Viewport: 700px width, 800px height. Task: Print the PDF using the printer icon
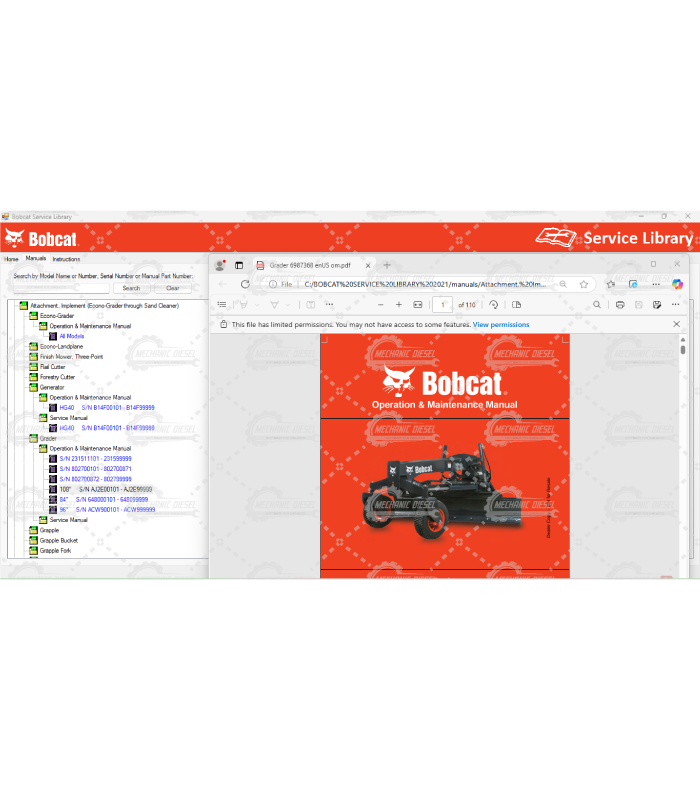click(x=620, y=305)
